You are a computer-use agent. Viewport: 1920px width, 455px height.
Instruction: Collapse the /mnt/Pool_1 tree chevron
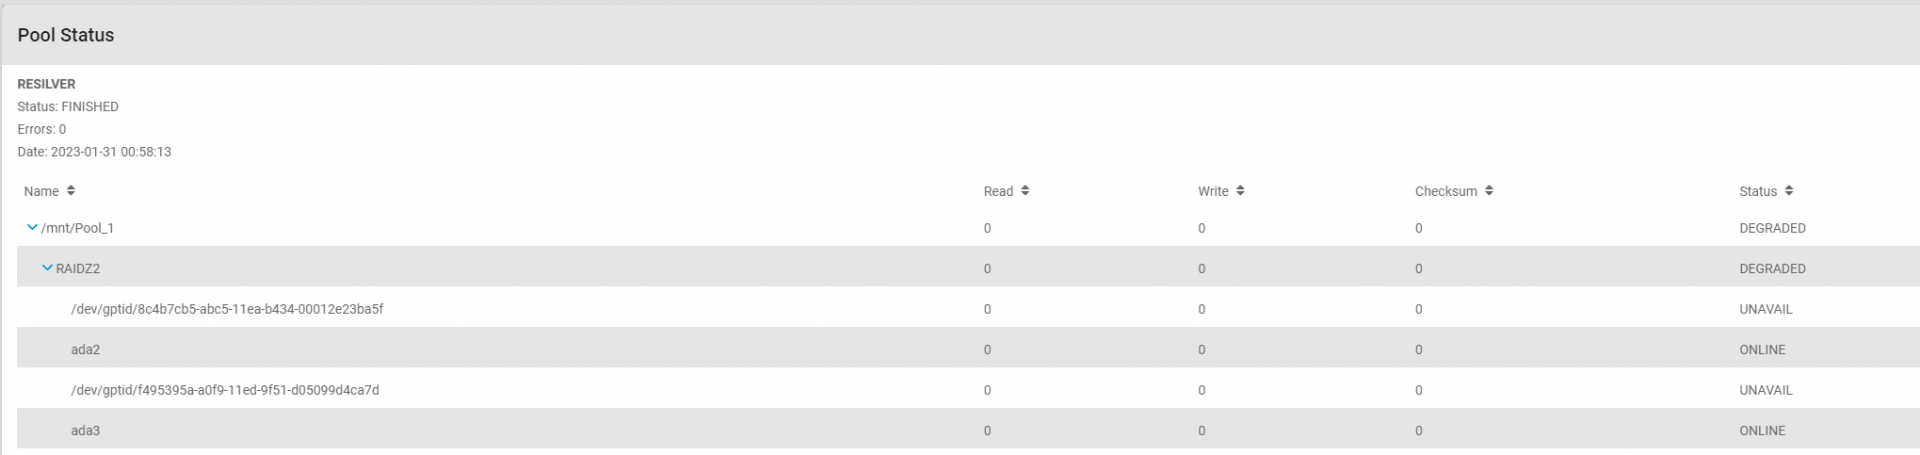click(x=32, y=228)
